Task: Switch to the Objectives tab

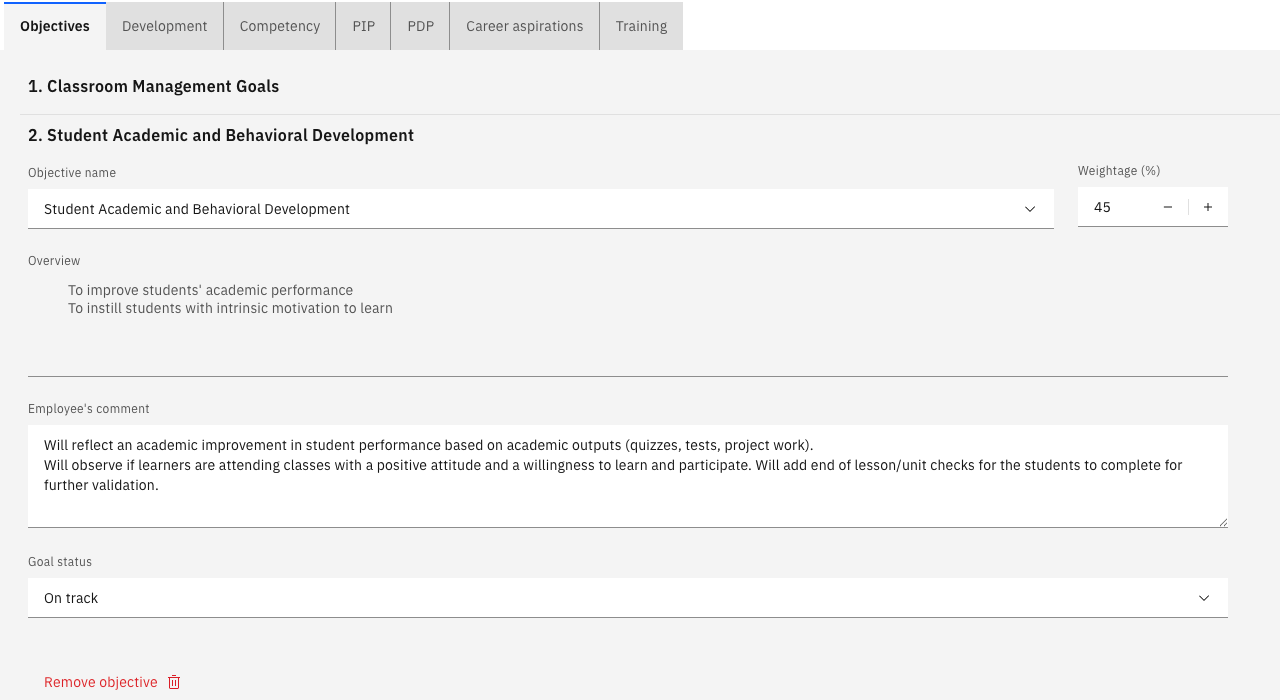Action: 55,26
